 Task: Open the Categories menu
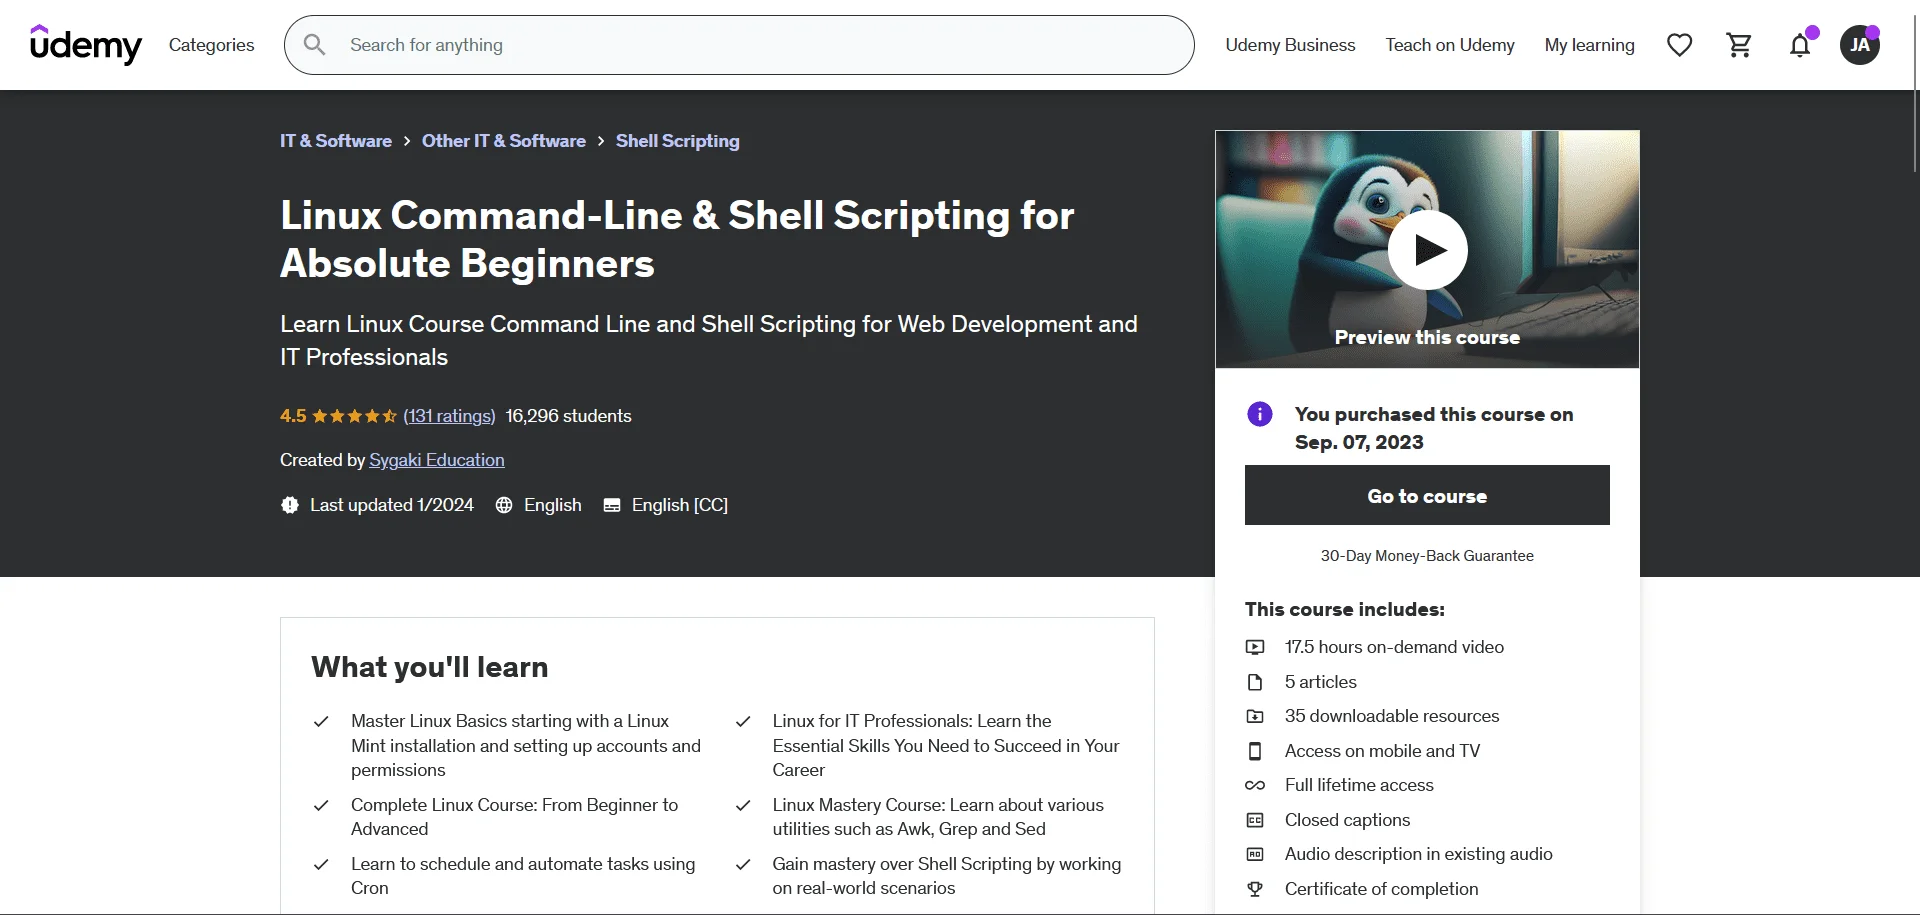point(211,45)
